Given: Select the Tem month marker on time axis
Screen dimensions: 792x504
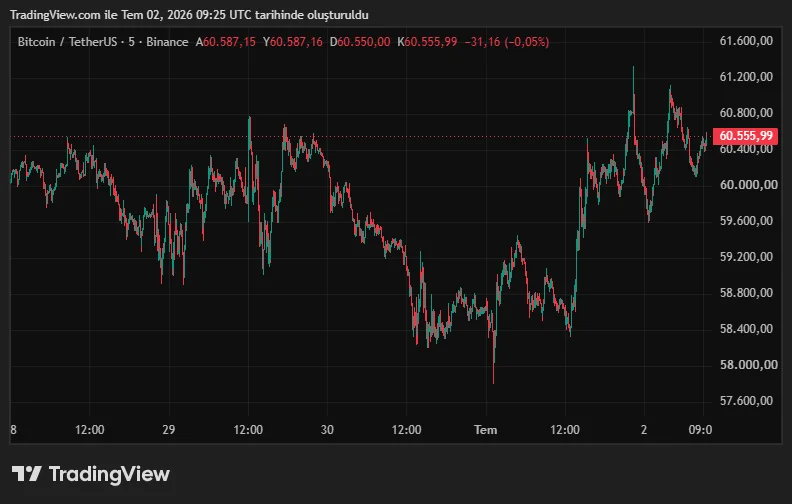Looking at the screenshot, I should coord(485,430).
